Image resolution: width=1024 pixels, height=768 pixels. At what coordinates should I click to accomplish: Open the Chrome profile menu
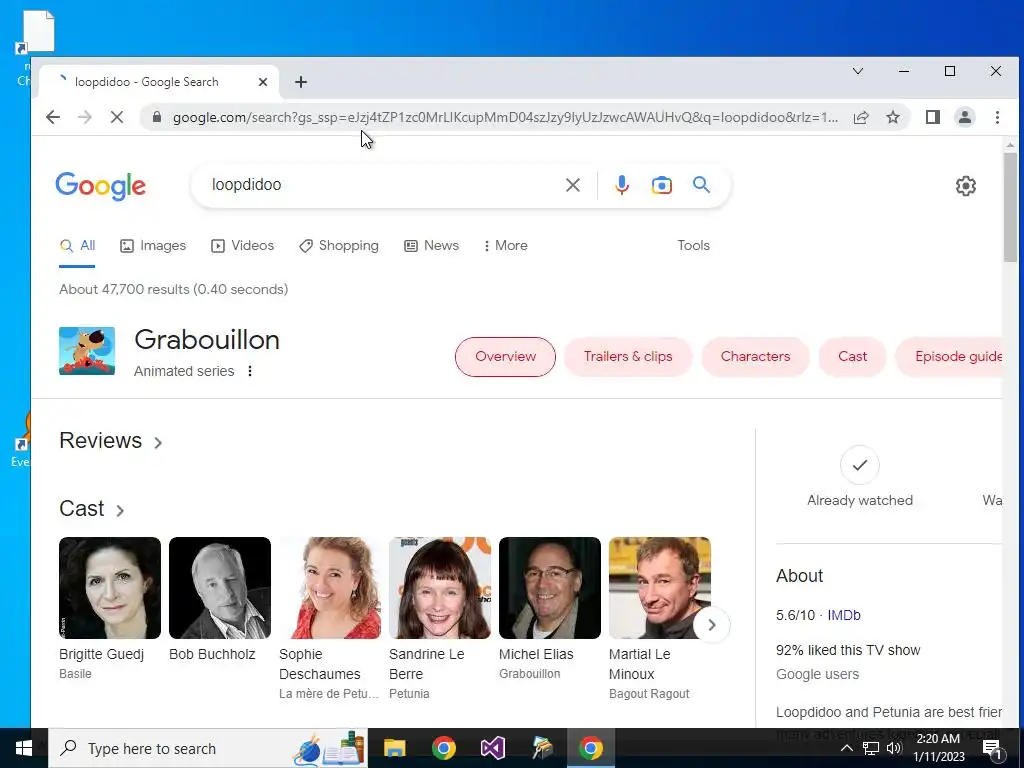[x=965, y=118]
